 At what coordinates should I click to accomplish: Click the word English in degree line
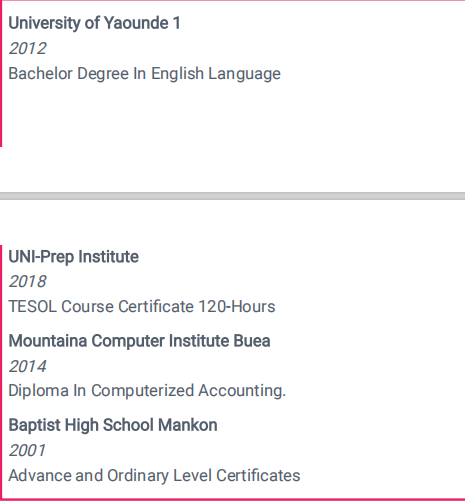coord(177,74)
